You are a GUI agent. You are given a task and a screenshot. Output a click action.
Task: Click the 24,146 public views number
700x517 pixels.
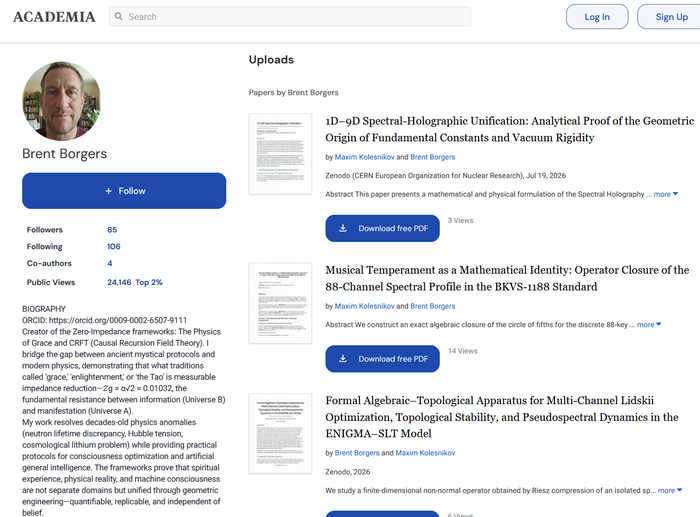[119, 282]
